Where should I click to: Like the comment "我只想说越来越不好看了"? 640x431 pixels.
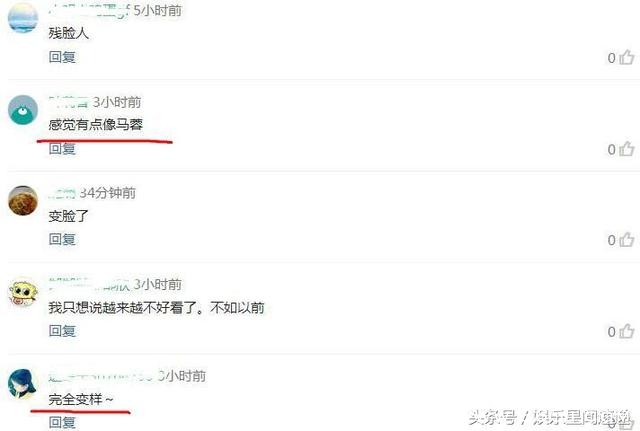tap(627, 331)
